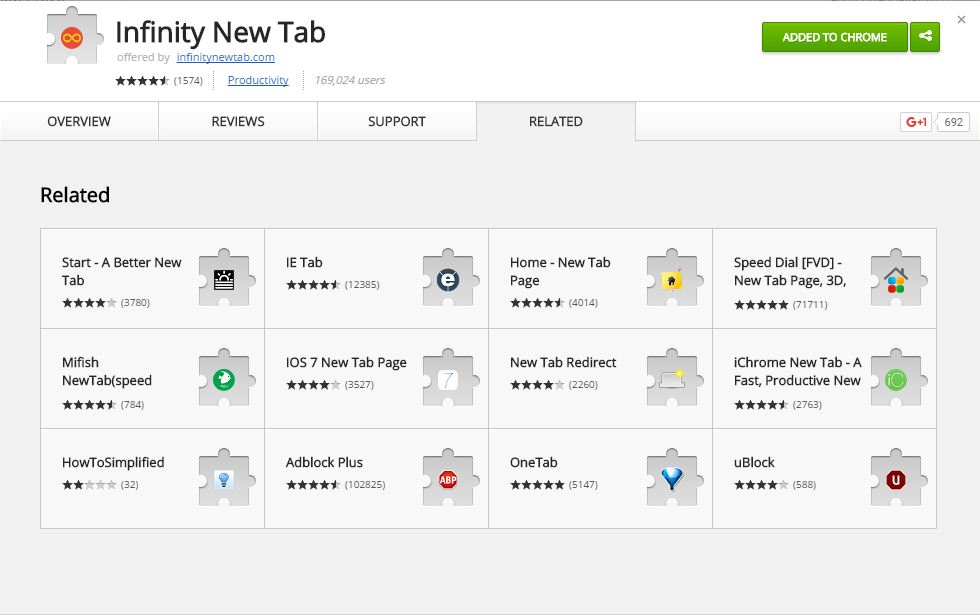Open the IOS 7 New Tab Page title

click(x=346, y=362)
